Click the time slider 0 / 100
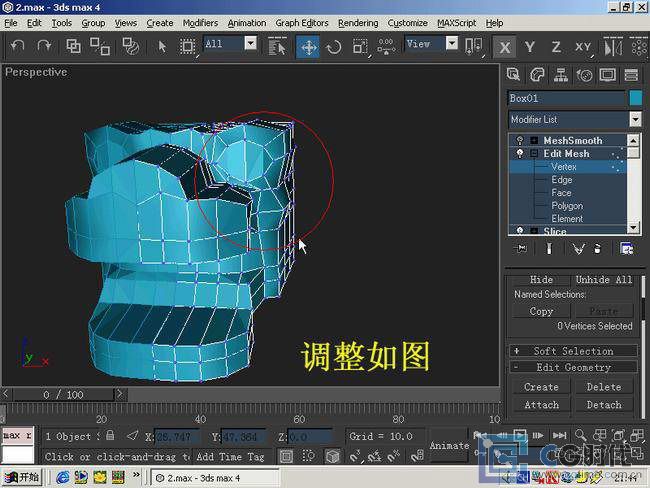 tap(63, 394)
